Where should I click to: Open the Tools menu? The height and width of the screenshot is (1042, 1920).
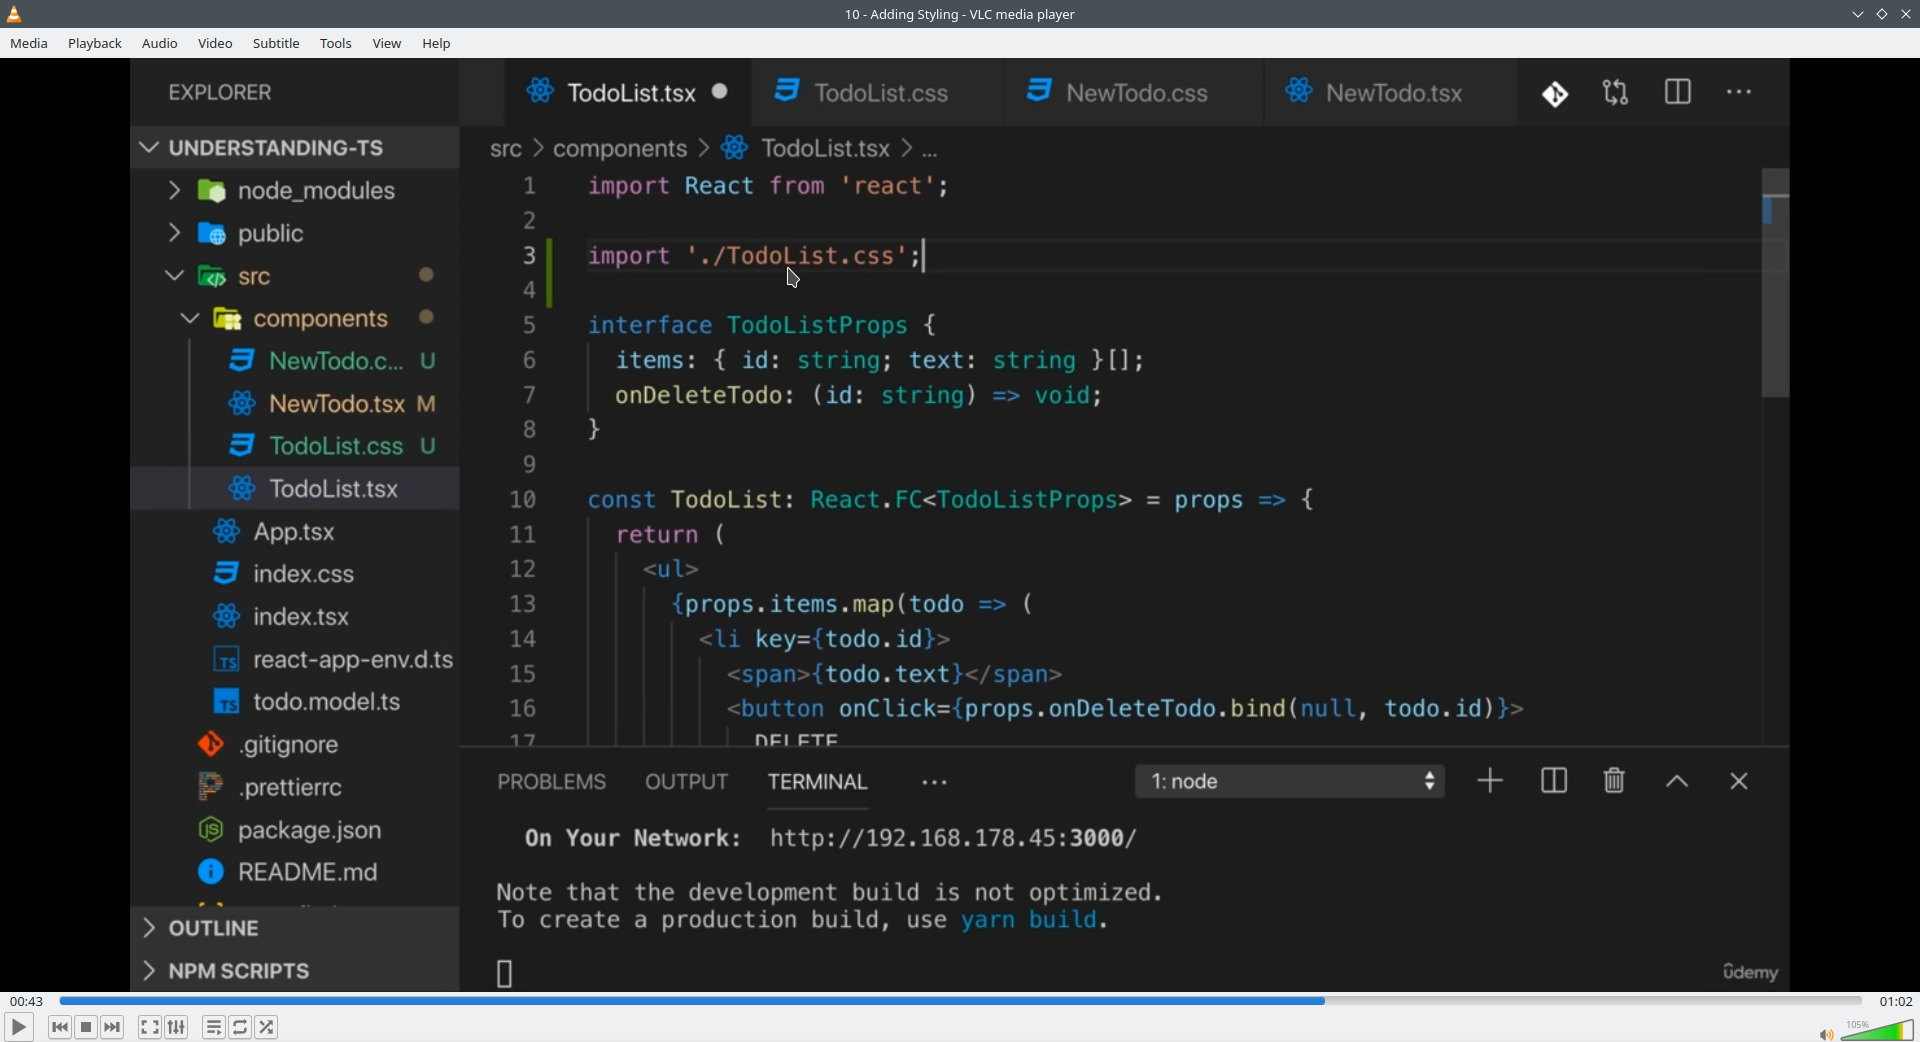(336, 44)
